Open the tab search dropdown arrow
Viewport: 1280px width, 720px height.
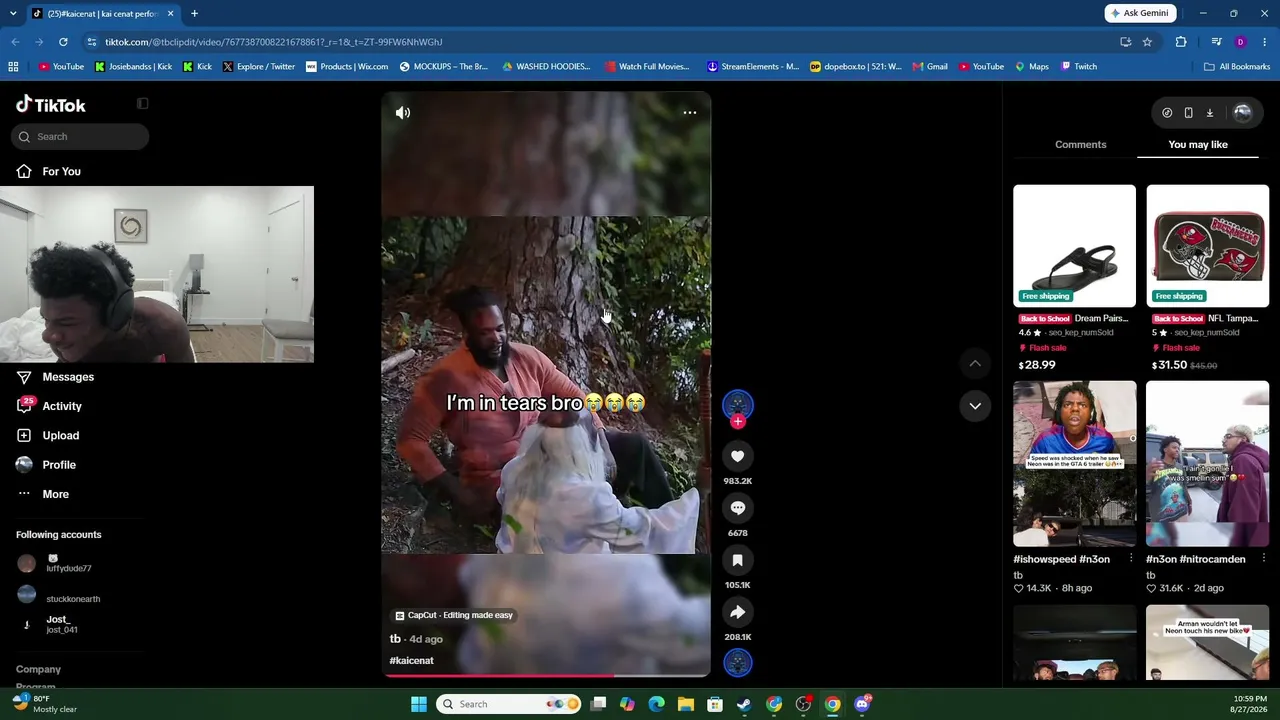click(13, 13)
